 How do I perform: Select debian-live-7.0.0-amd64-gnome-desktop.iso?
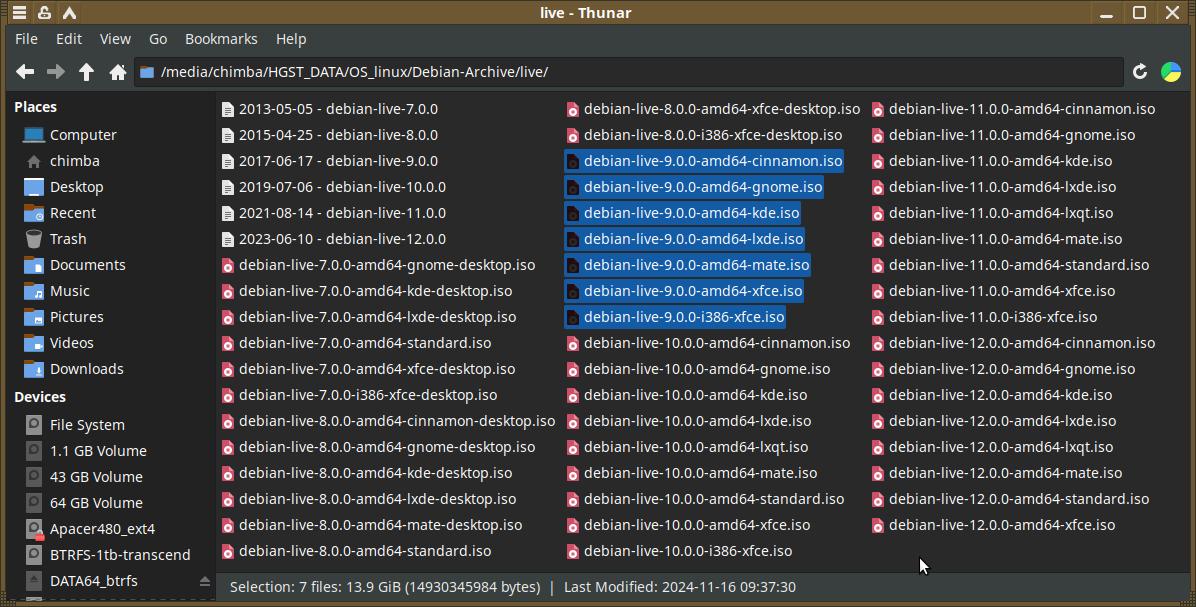(378, 265)
